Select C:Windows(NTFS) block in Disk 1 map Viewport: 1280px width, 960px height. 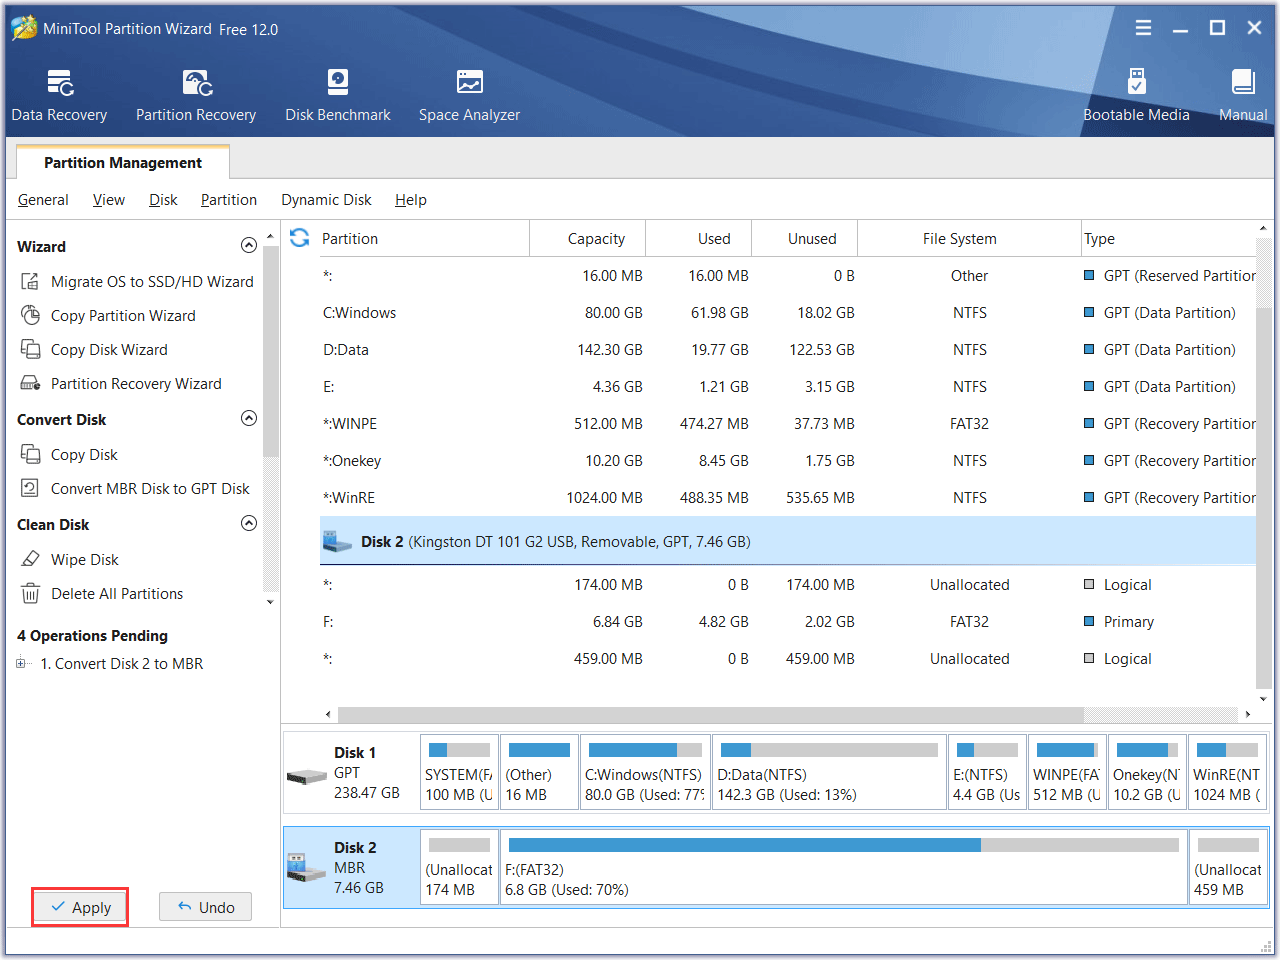(x=645, y=772)
